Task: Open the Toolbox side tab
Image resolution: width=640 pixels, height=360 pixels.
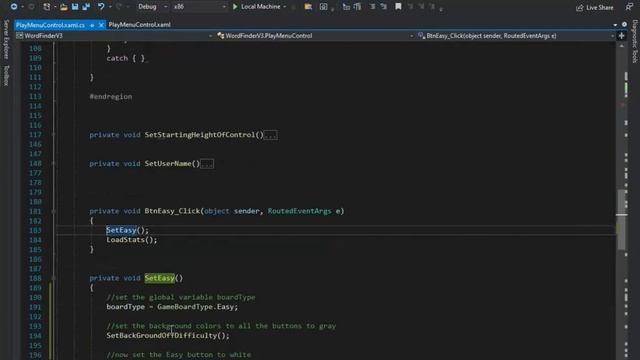Action: 6,76
